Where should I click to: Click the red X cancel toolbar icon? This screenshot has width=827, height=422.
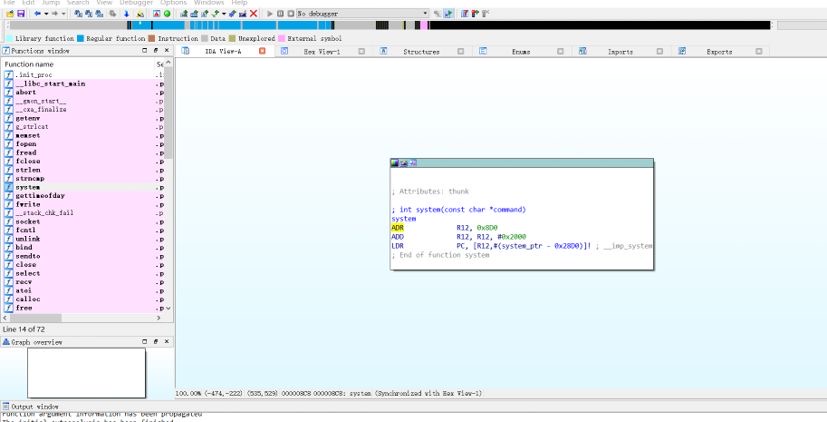coord(254,14)
